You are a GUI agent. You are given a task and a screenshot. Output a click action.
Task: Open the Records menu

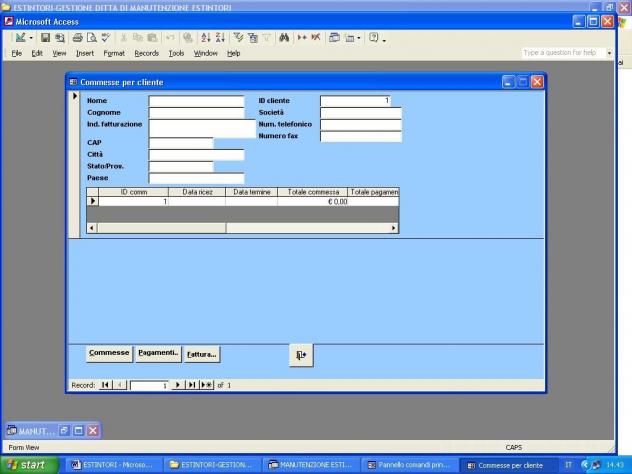(x=147, y=53)
